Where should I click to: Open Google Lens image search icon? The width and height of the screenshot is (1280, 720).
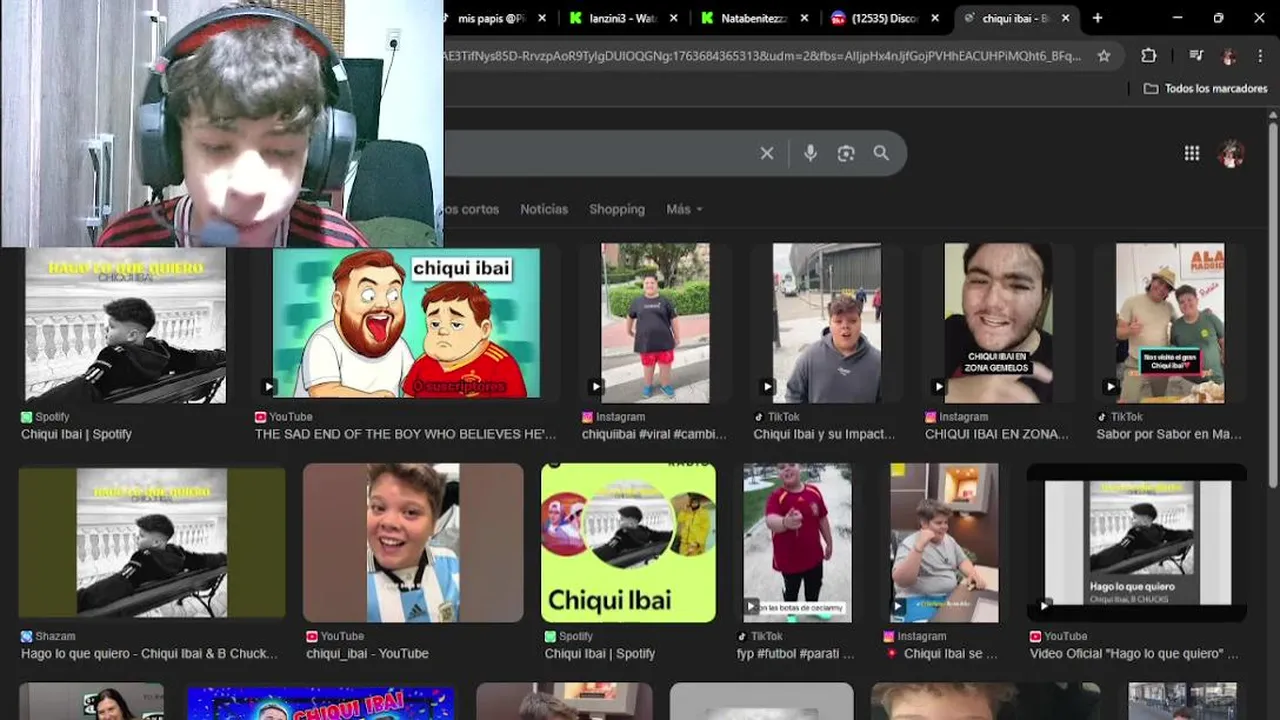[846, 153]
